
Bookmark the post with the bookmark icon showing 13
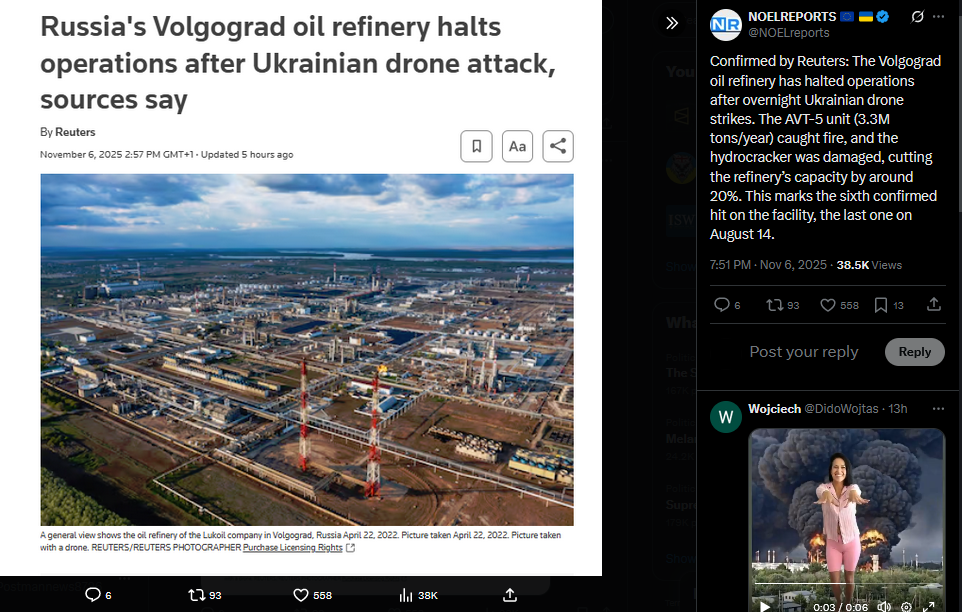[x=880, y=305]
